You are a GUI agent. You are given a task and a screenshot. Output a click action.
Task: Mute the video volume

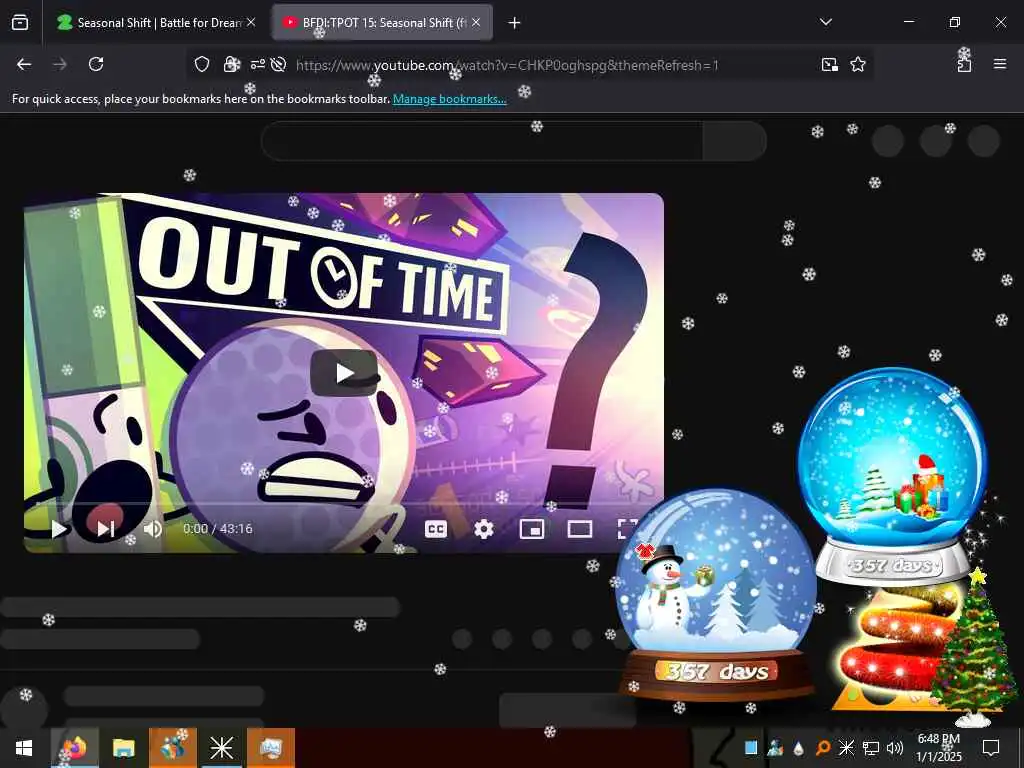coord(152,529)
